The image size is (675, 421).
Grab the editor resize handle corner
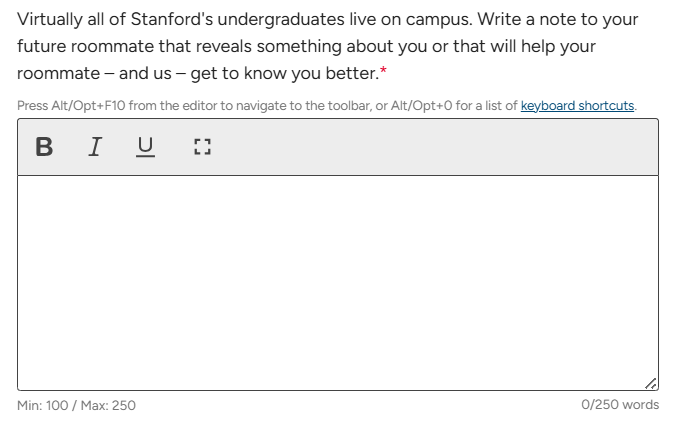(651, 383)
